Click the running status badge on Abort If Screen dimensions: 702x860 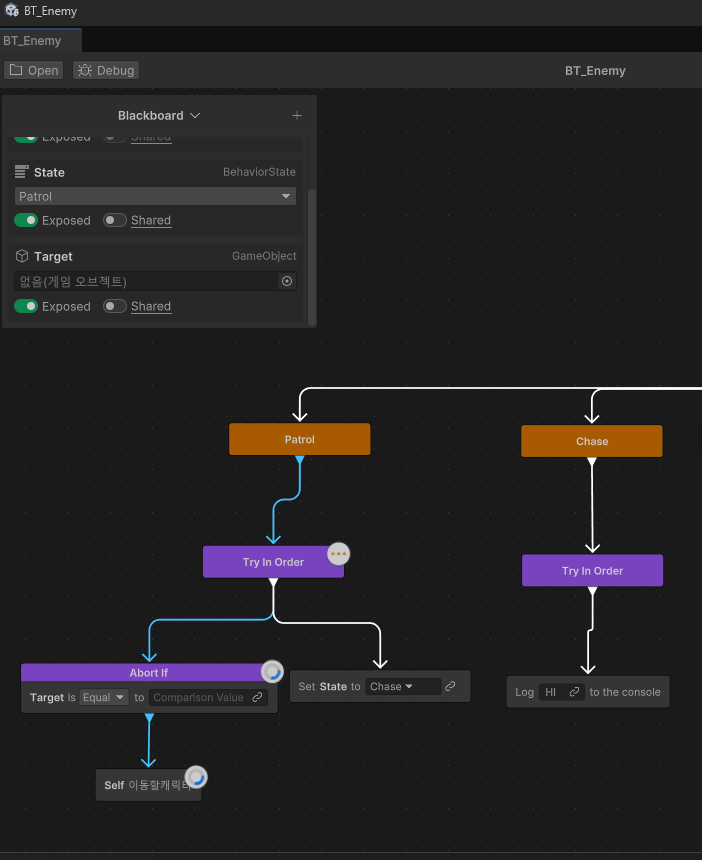pyautogui.click(x=272, y=672)
